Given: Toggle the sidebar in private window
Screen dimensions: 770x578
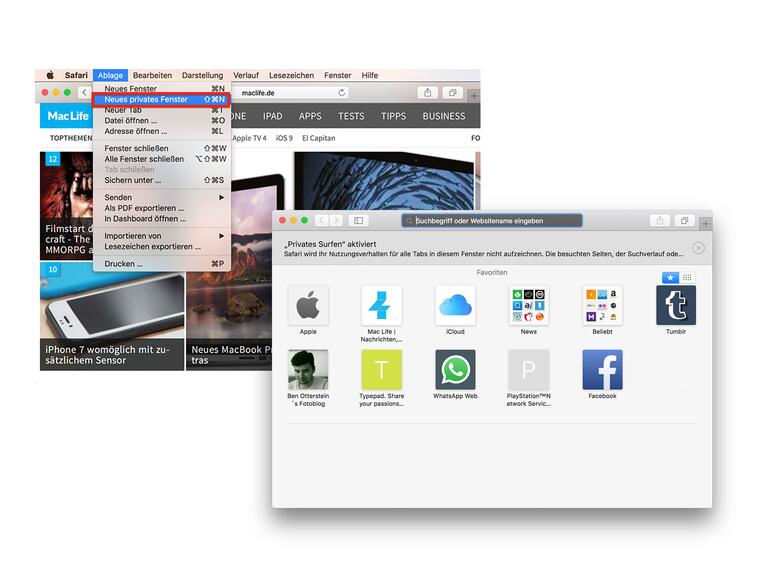Looking at the screenshot, I should point(358,220).
